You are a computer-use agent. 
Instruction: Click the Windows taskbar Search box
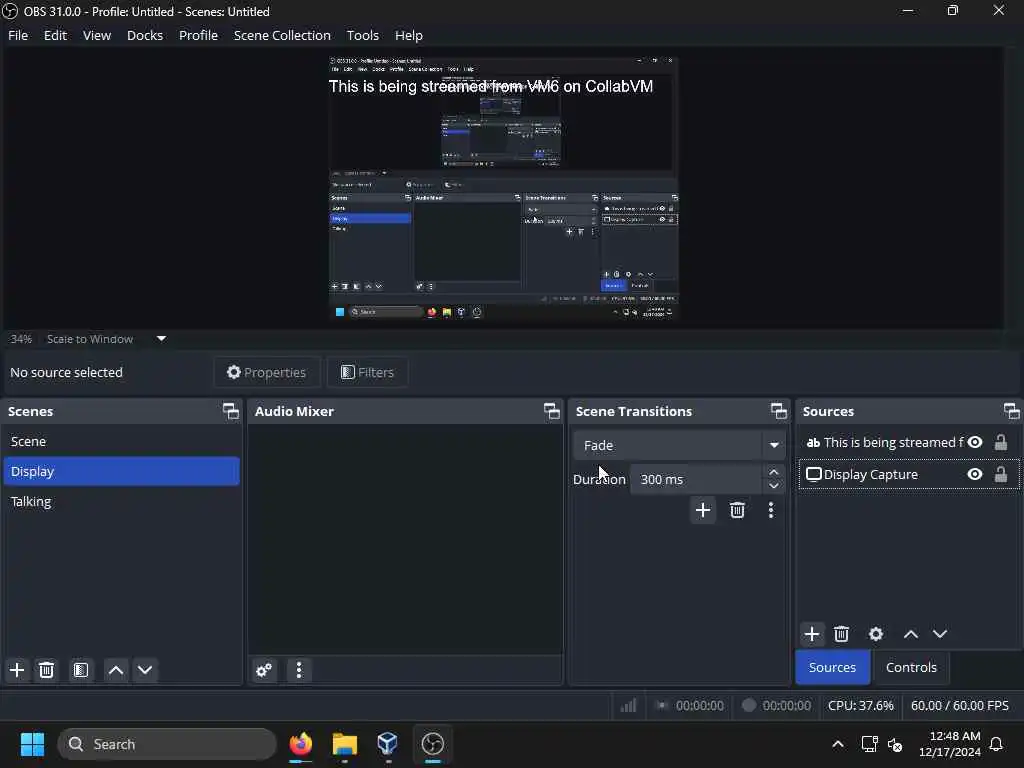click(167, 744)
